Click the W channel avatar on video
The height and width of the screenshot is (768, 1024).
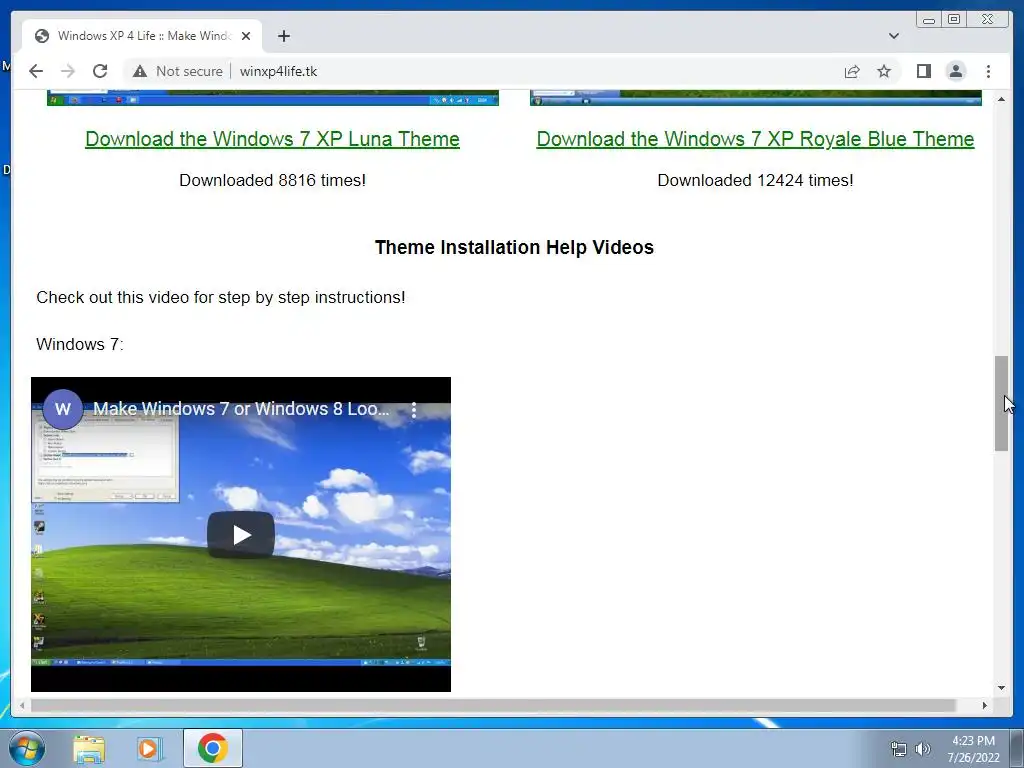click(x=63, y=409)
